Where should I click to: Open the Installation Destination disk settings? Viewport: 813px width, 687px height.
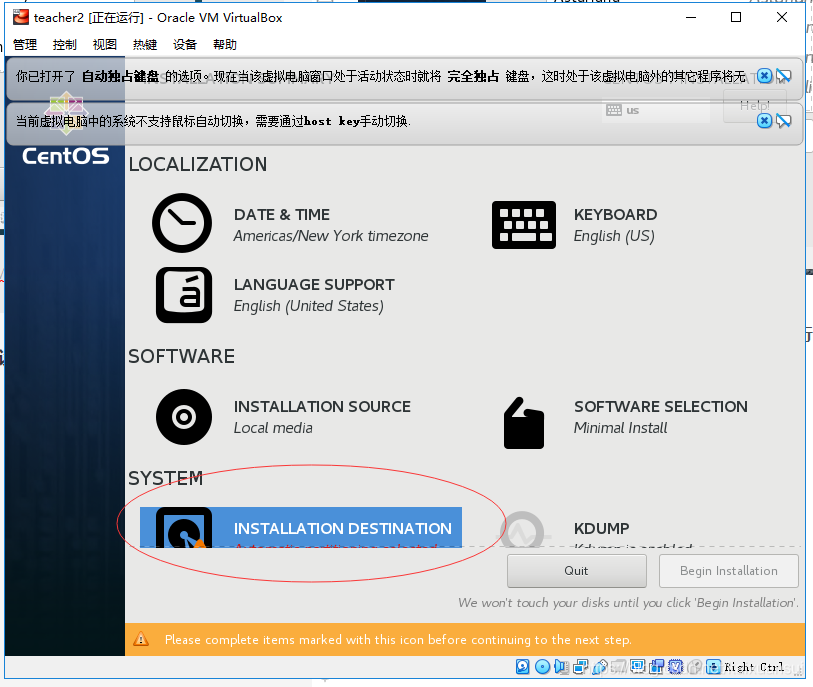tap(301, 527)
